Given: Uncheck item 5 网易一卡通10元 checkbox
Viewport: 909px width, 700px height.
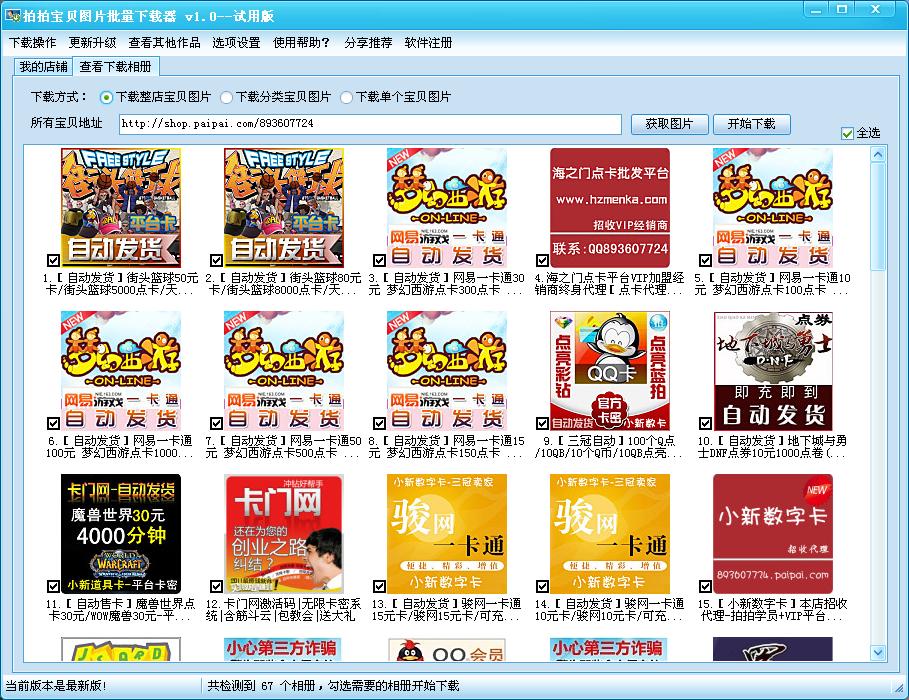Looking at the screenshot, I should pos(705,260).
